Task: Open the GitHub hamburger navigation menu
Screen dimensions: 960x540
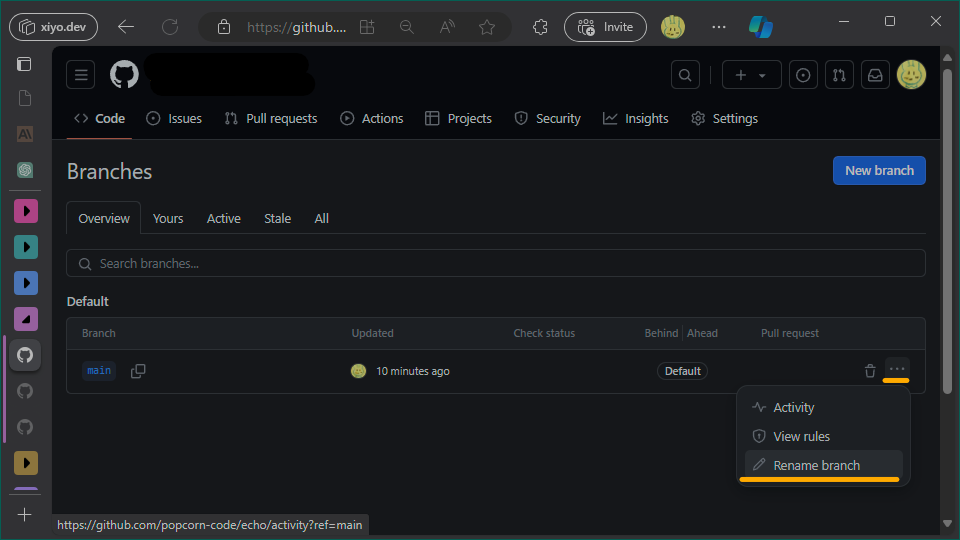Action: [x=81, y=75]
